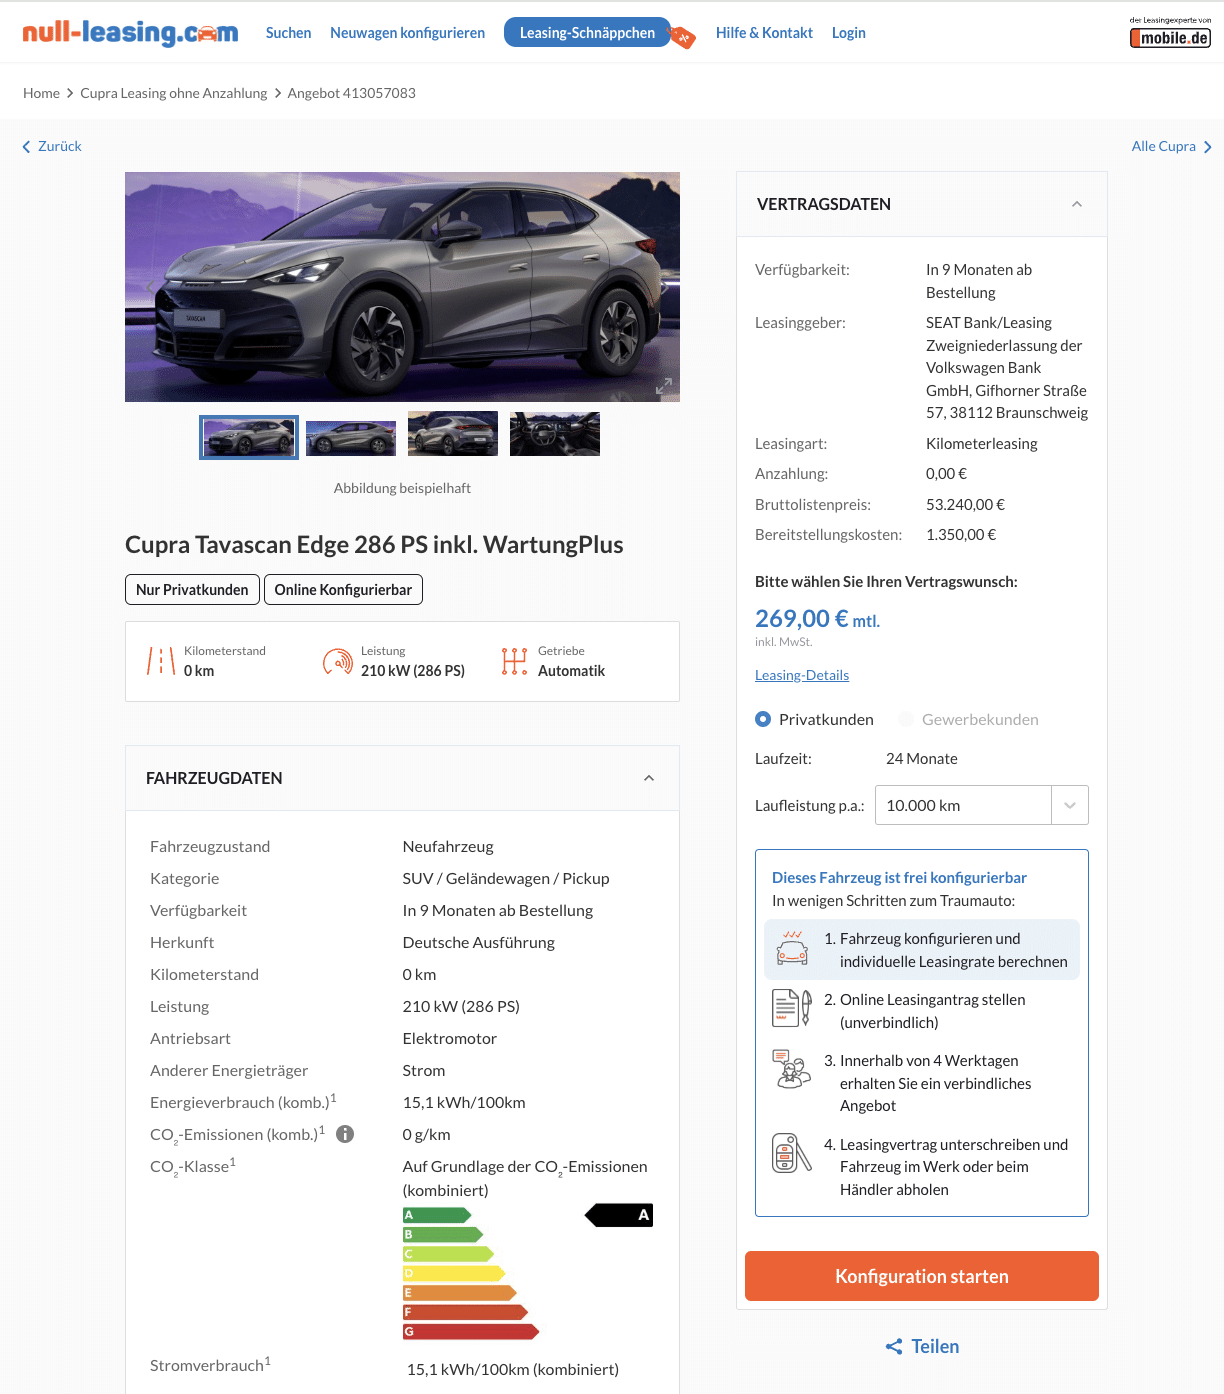
Task: Select the first car thumbnail (front view)
Action: [x=249, y=437]
